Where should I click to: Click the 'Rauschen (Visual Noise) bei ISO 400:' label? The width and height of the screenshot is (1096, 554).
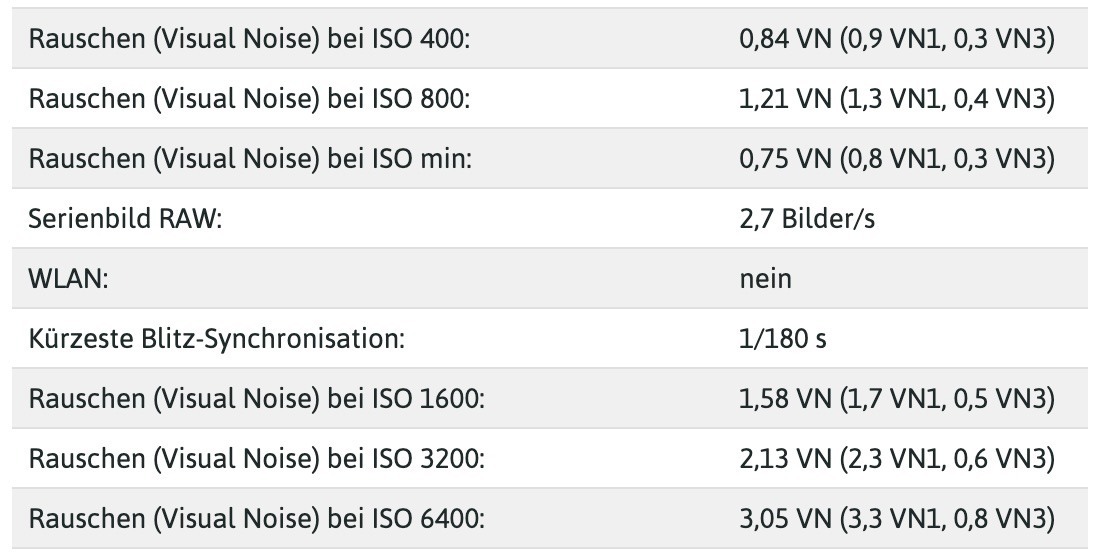tap(249, 39)
